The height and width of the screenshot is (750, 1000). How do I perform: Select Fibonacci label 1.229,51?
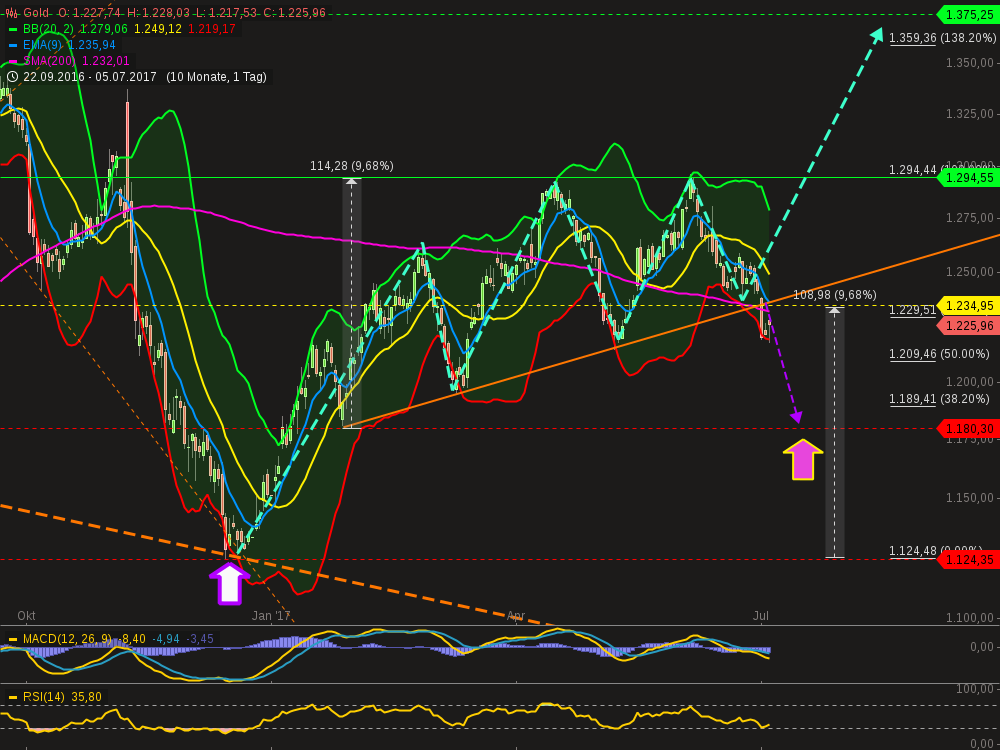tap(913, 310)
